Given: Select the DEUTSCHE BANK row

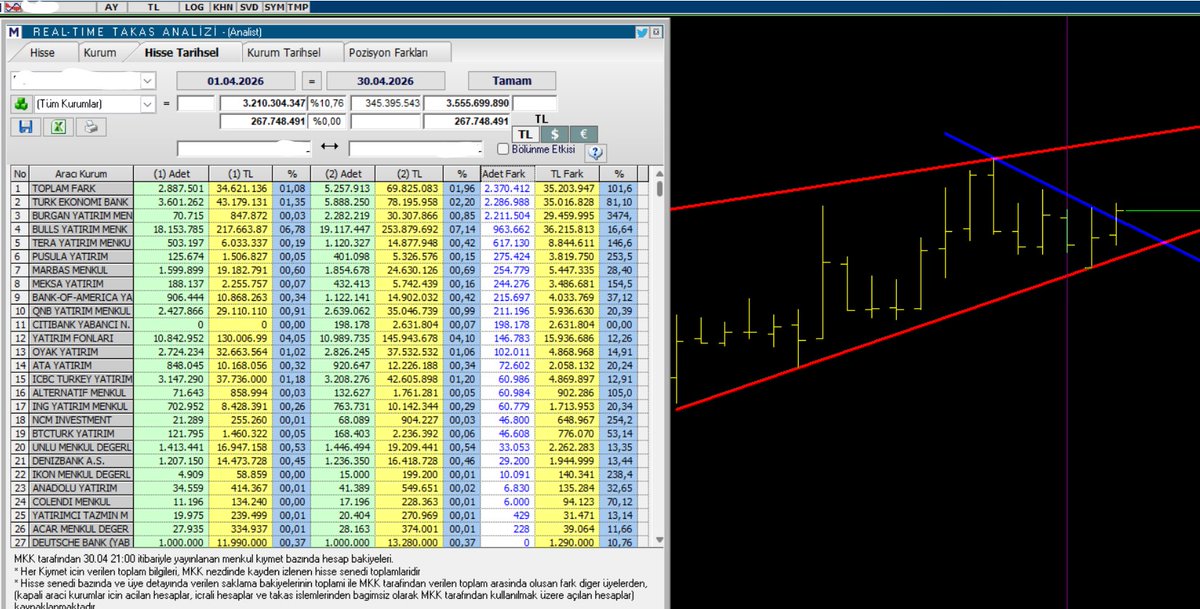Looking at the screenshot, I should (x=332, y=543).
